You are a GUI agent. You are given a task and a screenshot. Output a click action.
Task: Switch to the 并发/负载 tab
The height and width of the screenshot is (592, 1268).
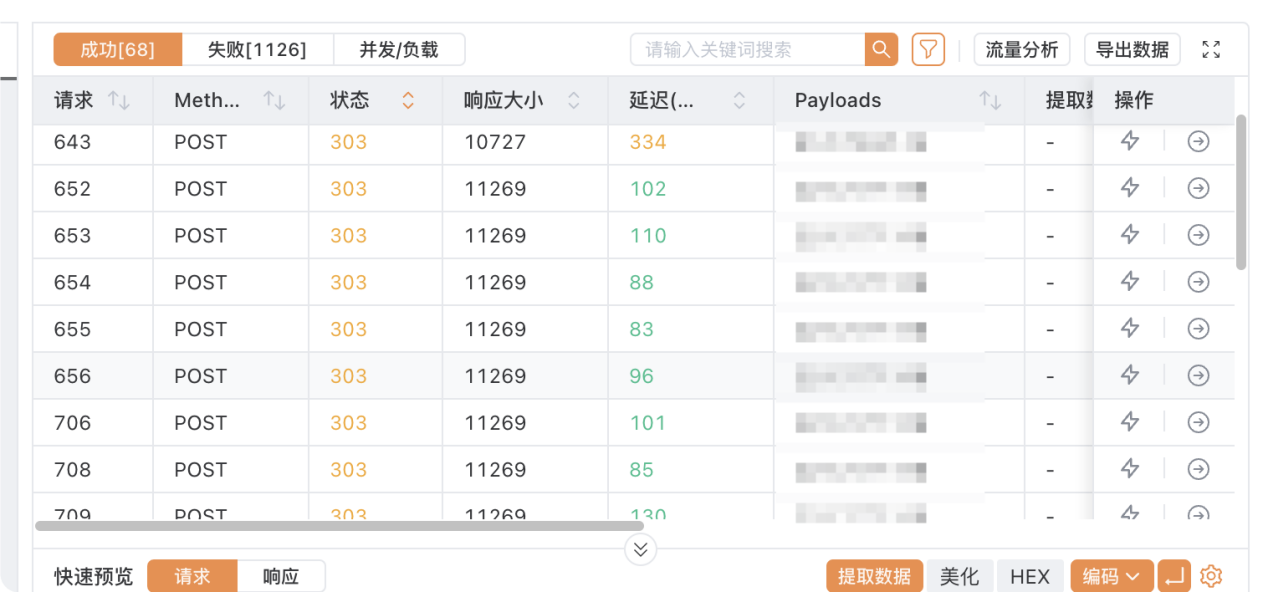(399, 49)
